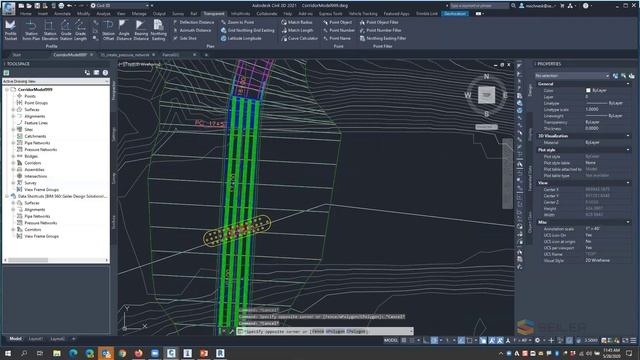The image size is (640, 360).
Task: Expand the drawing's Pipe Networks tree node
Action: [13, 143]
